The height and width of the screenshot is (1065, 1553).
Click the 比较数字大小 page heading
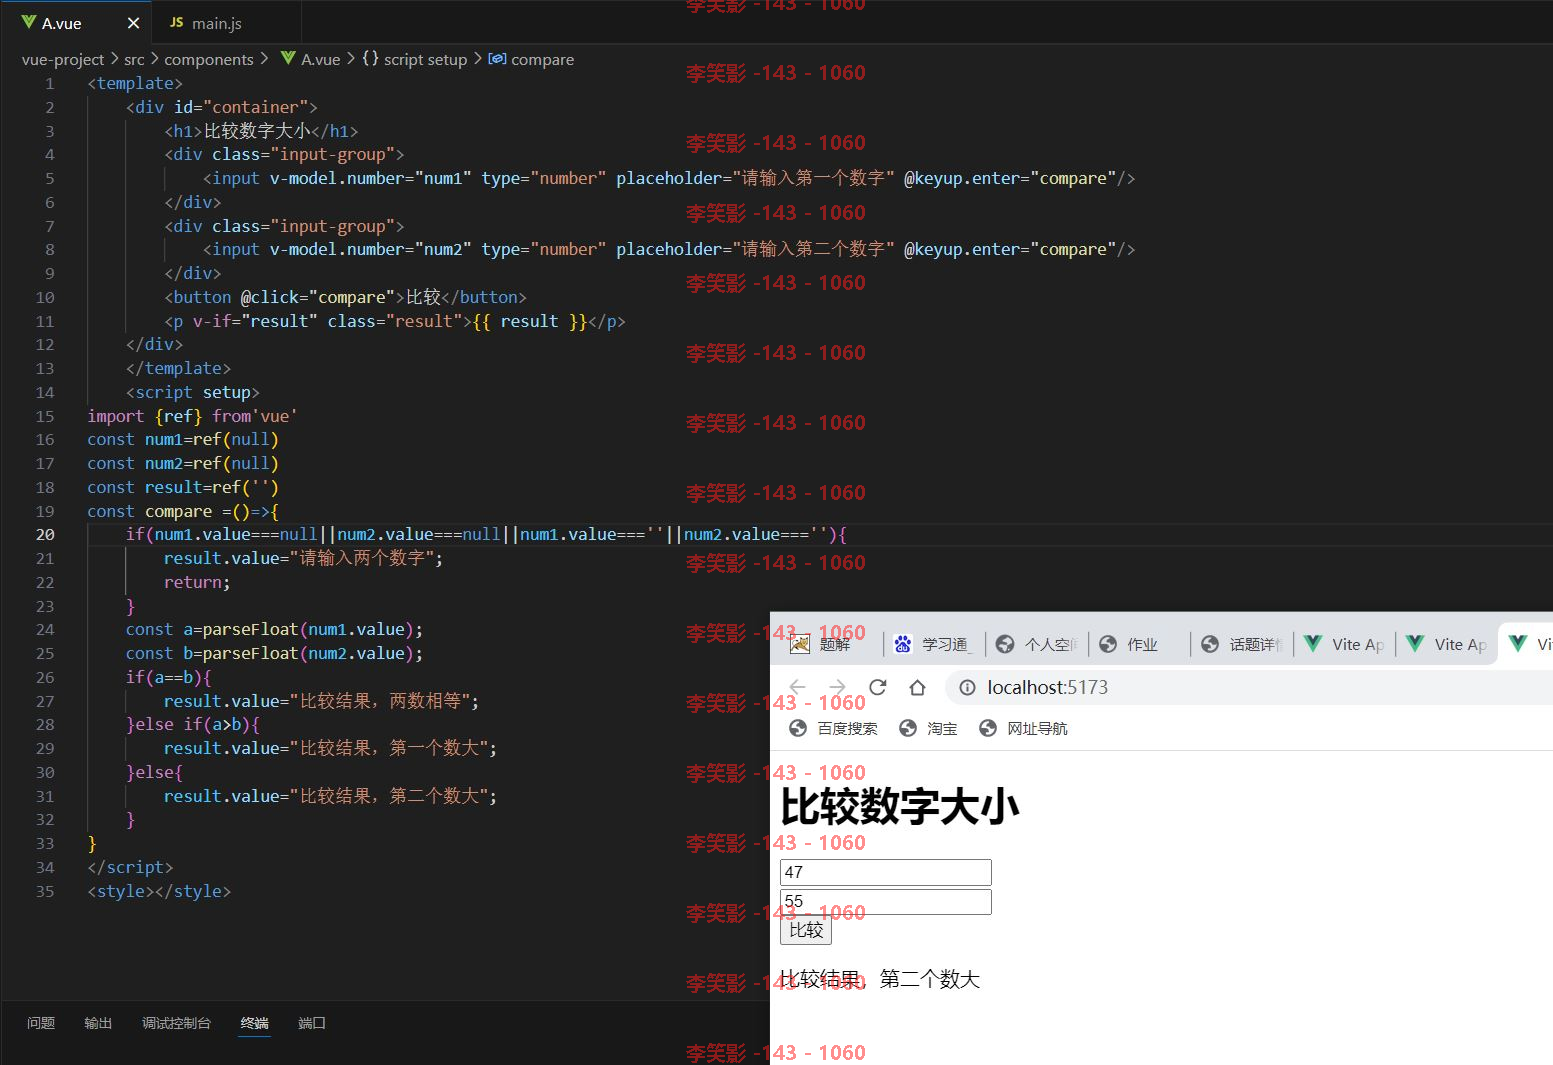[x=899, y=806]
